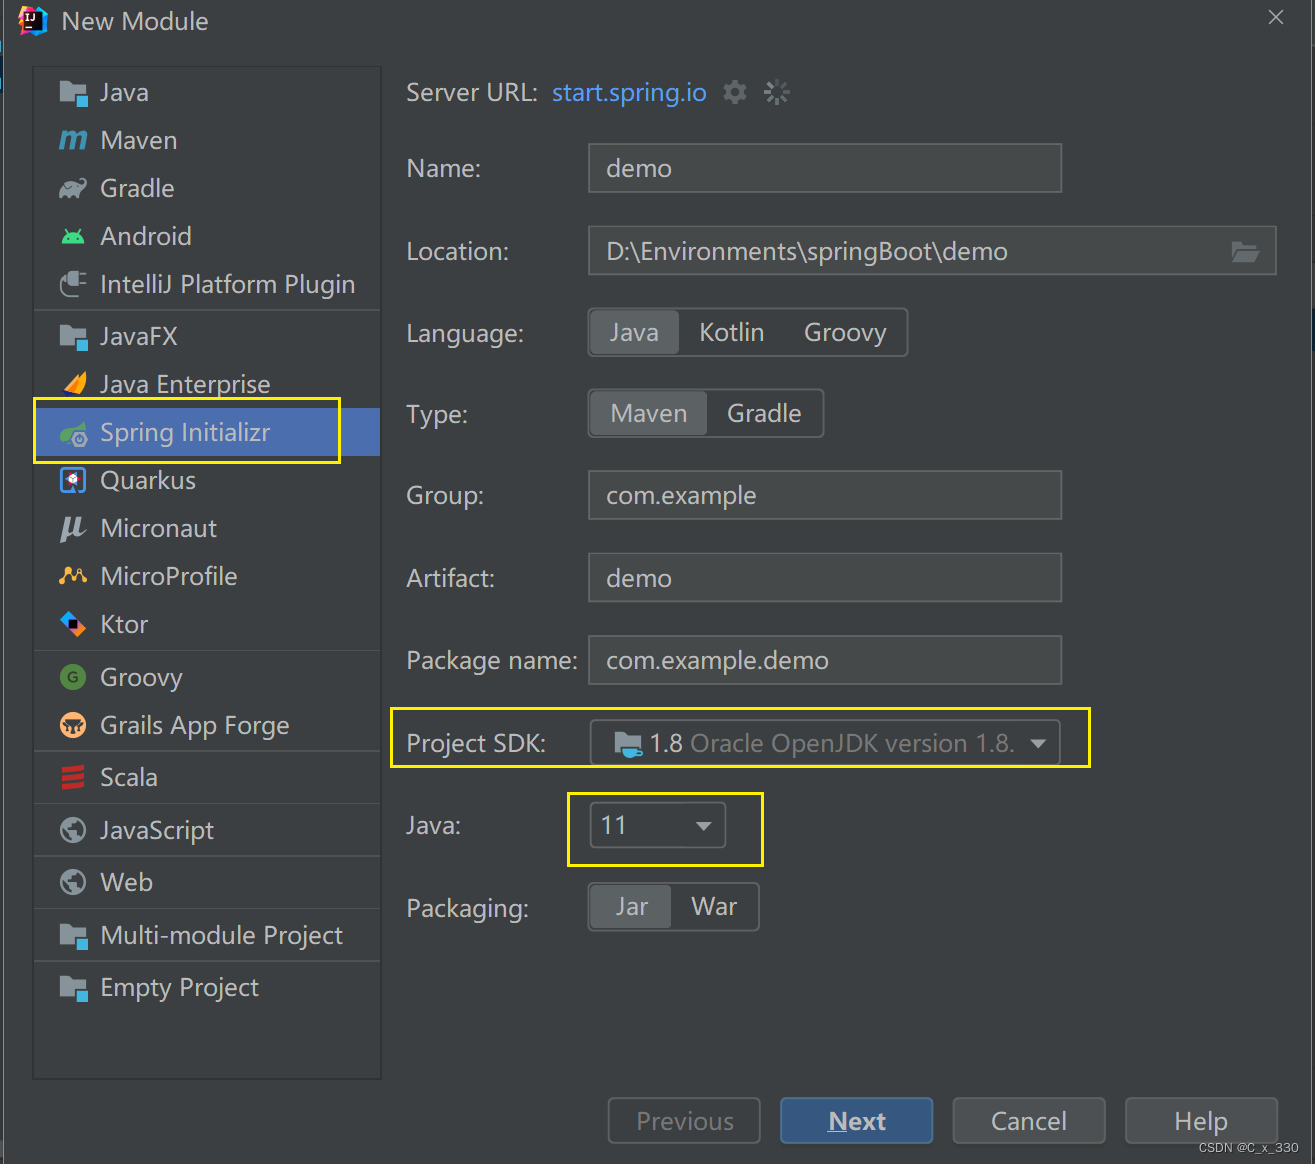This screenshot has width=1315, height=1164.
Task: Select Java as the language
Action: [x=634, y=332]
